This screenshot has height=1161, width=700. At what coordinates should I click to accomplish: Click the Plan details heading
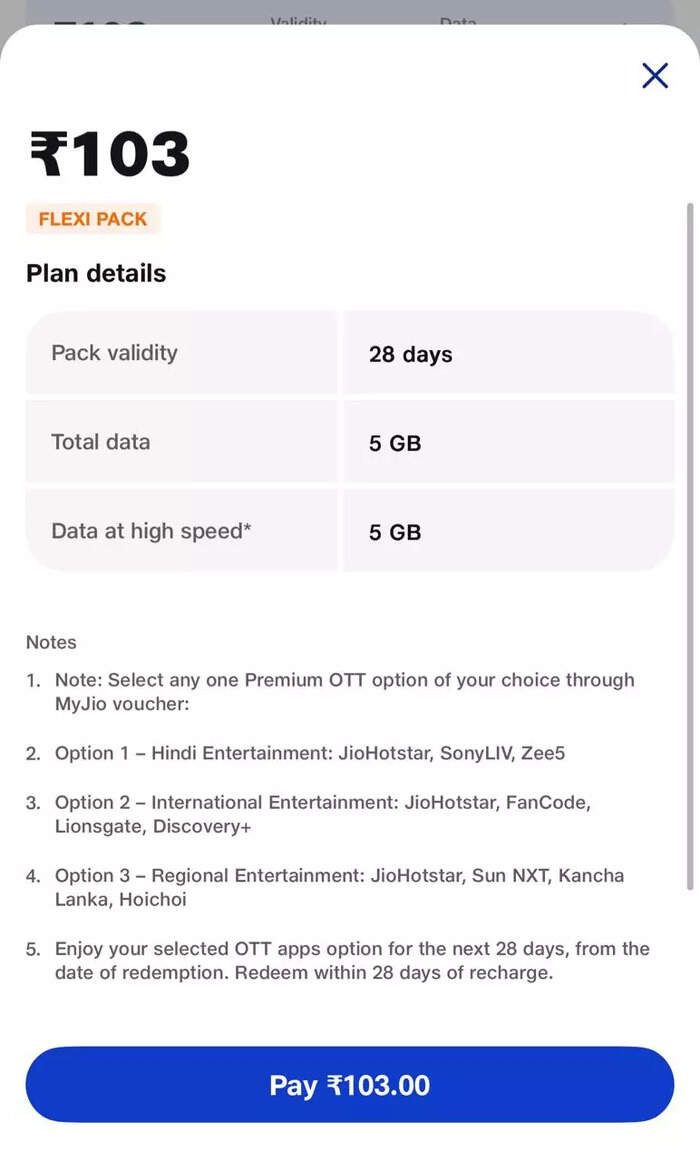[96, 274]
